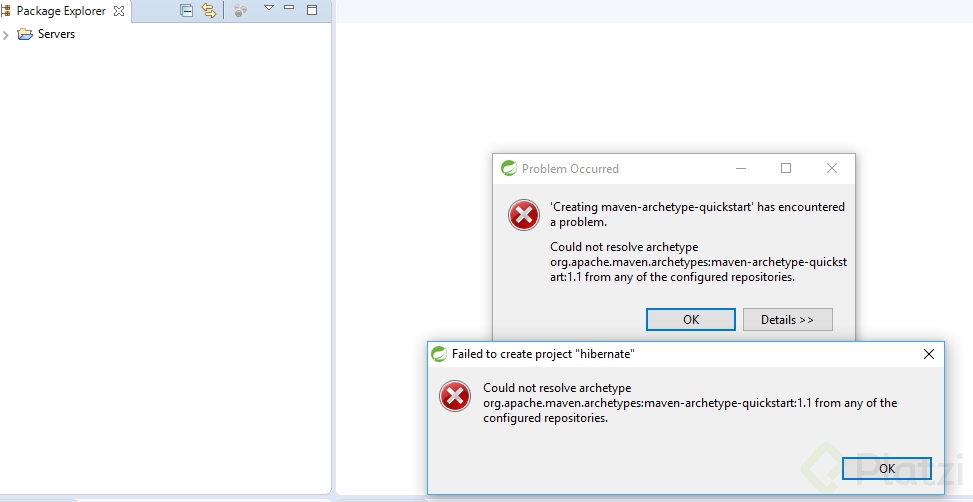This screenshot has width=973, height=502.
Task: Click "Could not resolve archetype" text in Problem Occurred
Action: [x=624, y=246]
